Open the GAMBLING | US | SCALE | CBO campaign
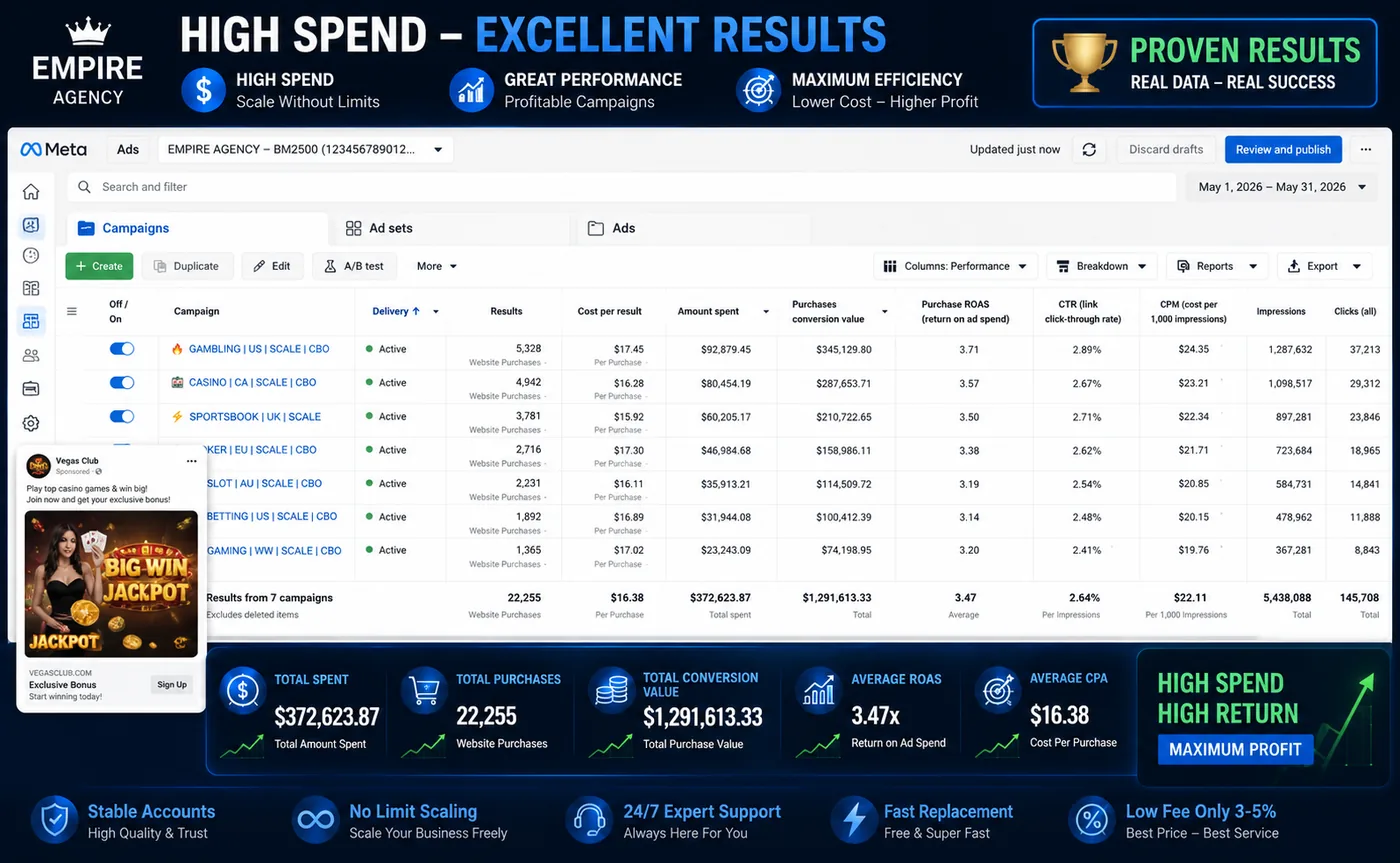The width and height of the screenshot is (1400, 863). pos(259,349)
